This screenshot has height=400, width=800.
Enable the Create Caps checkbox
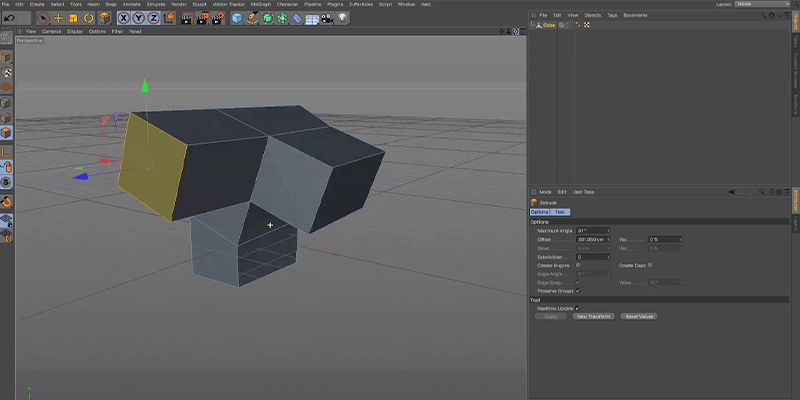(x=649, y=265)
